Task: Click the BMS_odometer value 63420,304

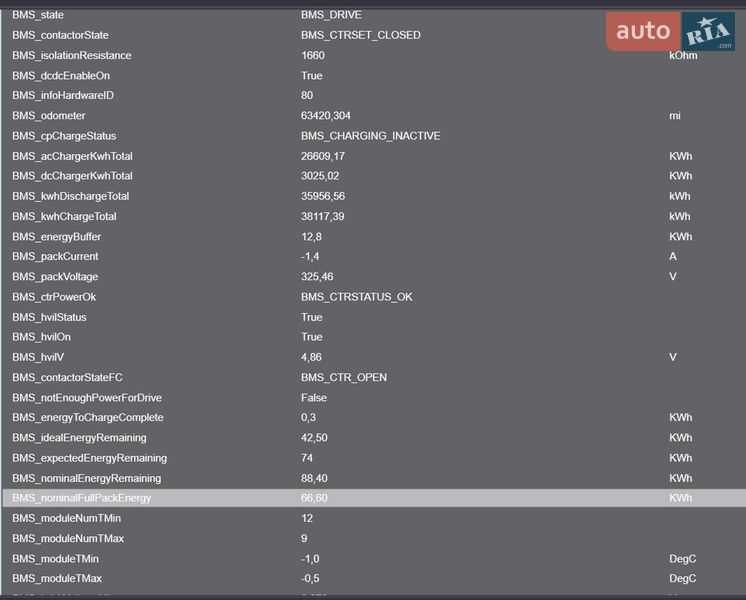Action: click(x=325, y=116)
